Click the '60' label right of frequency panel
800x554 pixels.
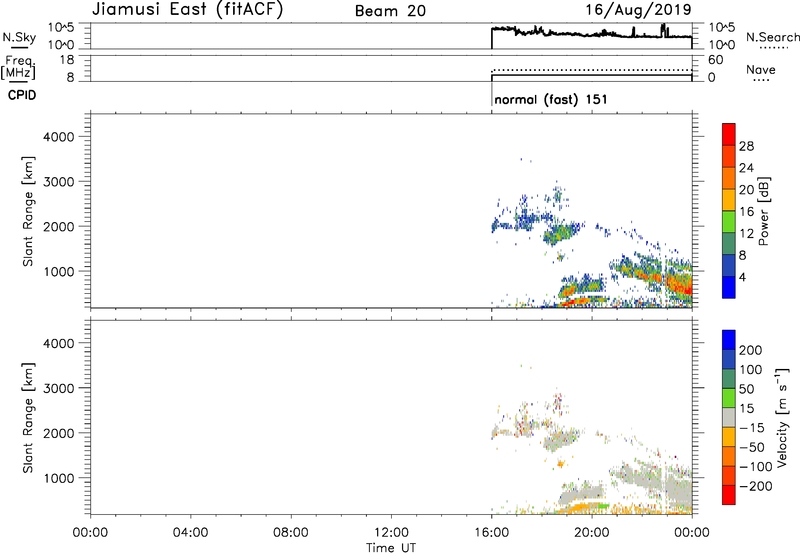click(715, 60)
